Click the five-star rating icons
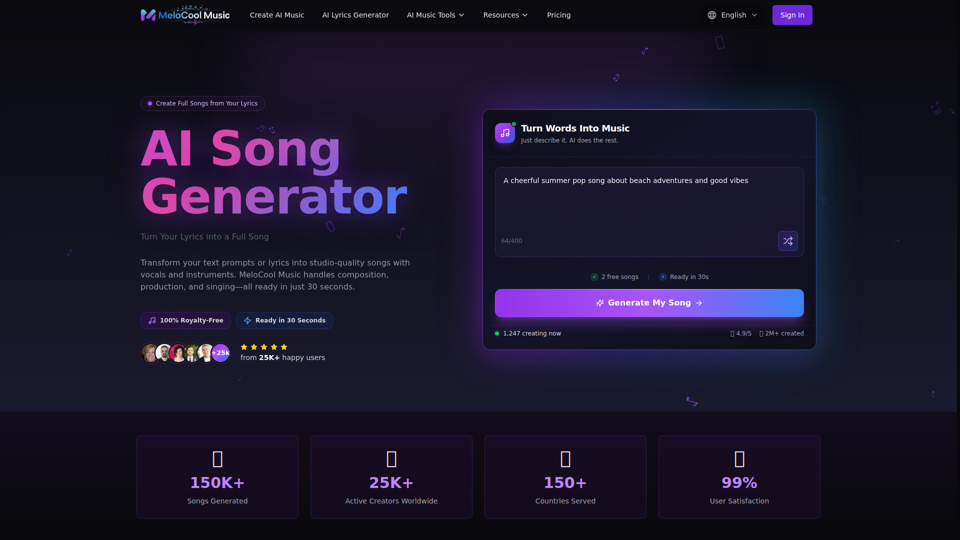The image size is (960, 540). (264, 347)
